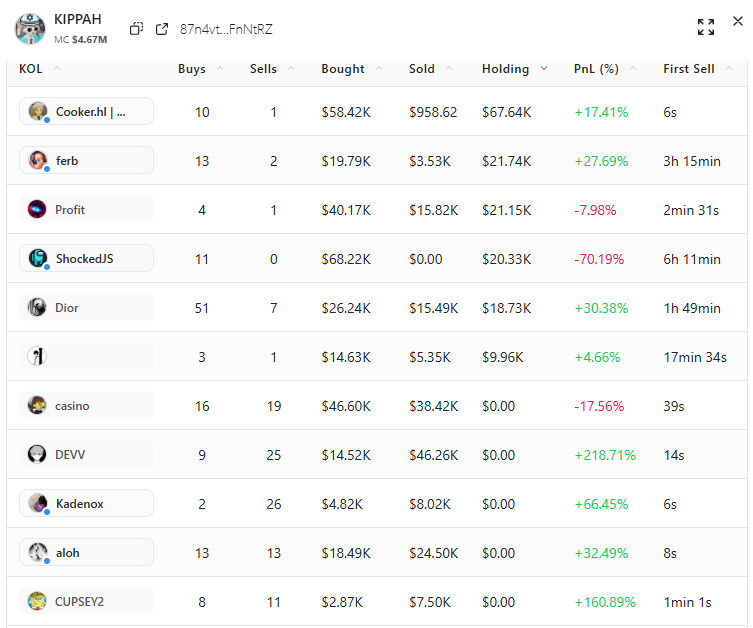Open Dior KOL profile
753x628 pixels.
pyautogui.click(x=86, y=307)
